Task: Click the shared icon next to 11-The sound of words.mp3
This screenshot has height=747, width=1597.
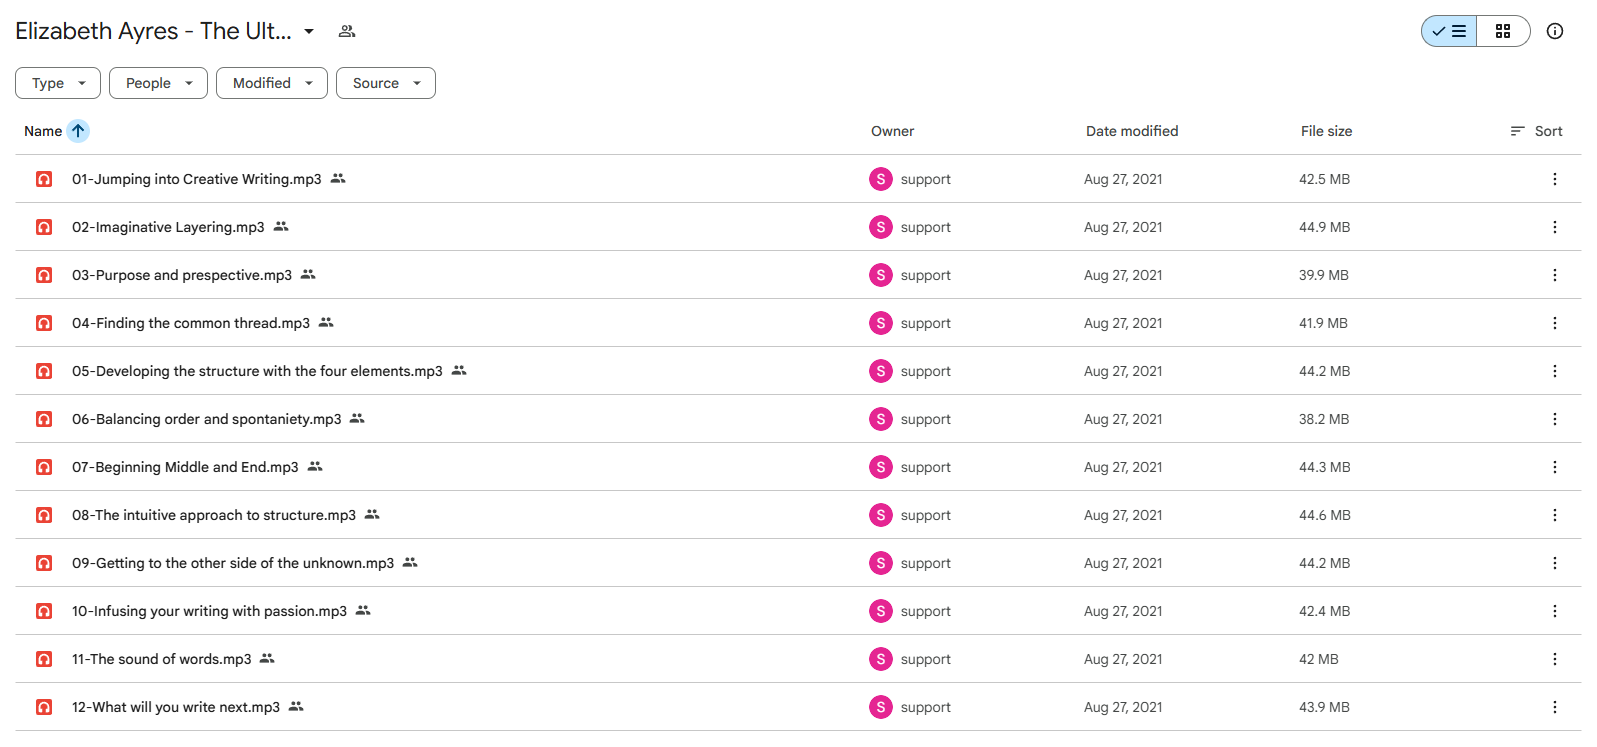Action: click(x=267, y=658)
